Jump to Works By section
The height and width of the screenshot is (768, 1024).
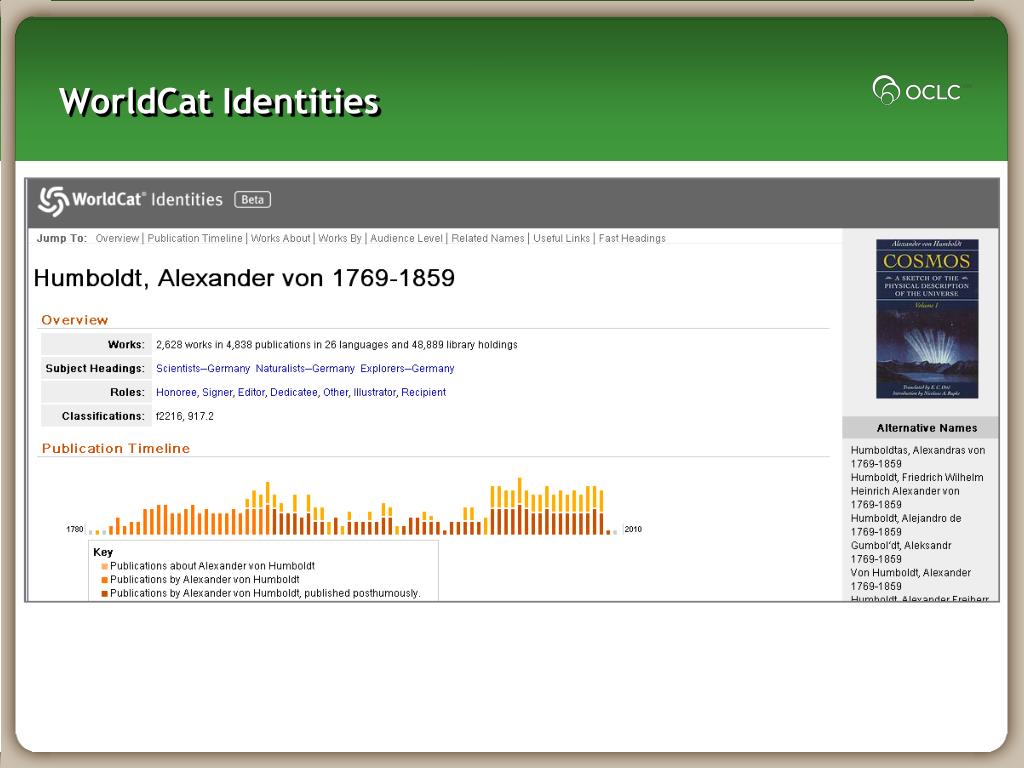340,238
